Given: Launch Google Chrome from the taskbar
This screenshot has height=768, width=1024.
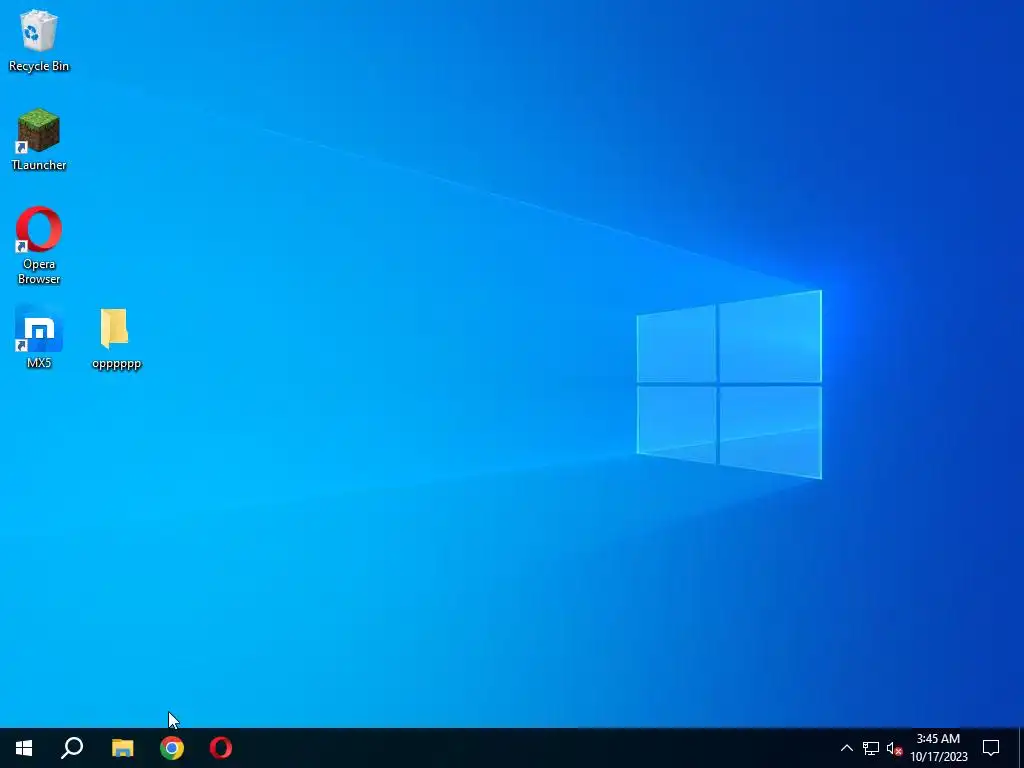Looking at the screenshot, I should pos(172,748).
